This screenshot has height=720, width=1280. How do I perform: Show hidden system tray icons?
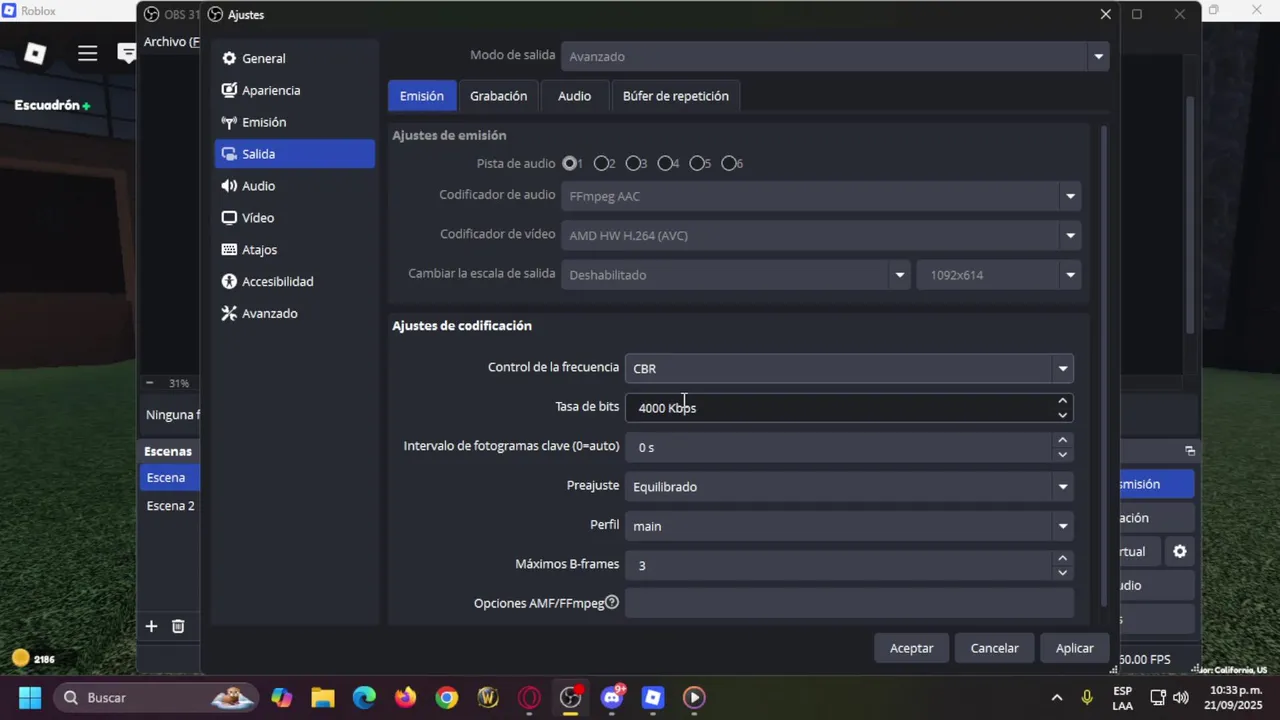tap(1057, 697)
